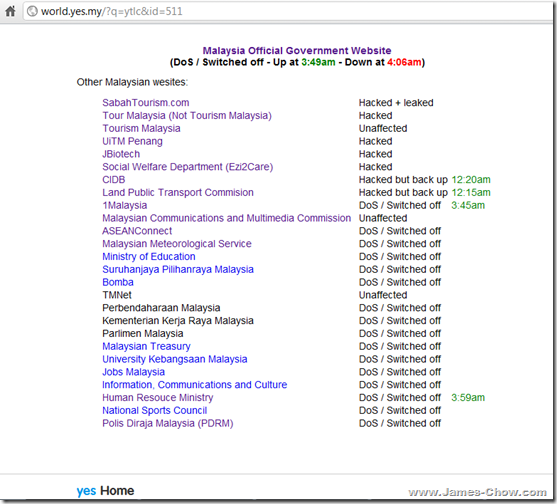Open the SabahTourism.com link
Screen dimensions: 557x504
(x=146, y=103)
